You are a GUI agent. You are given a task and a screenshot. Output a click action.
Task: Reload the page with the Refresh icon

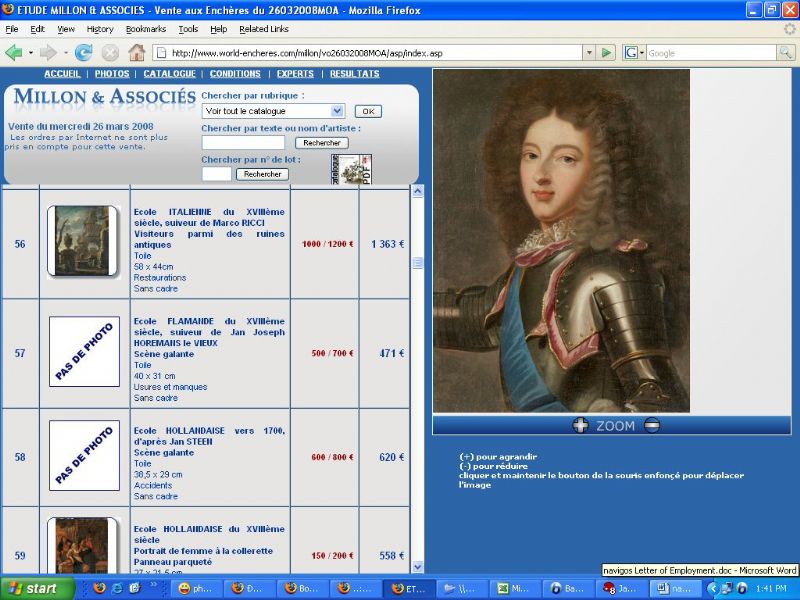point(83,52)
